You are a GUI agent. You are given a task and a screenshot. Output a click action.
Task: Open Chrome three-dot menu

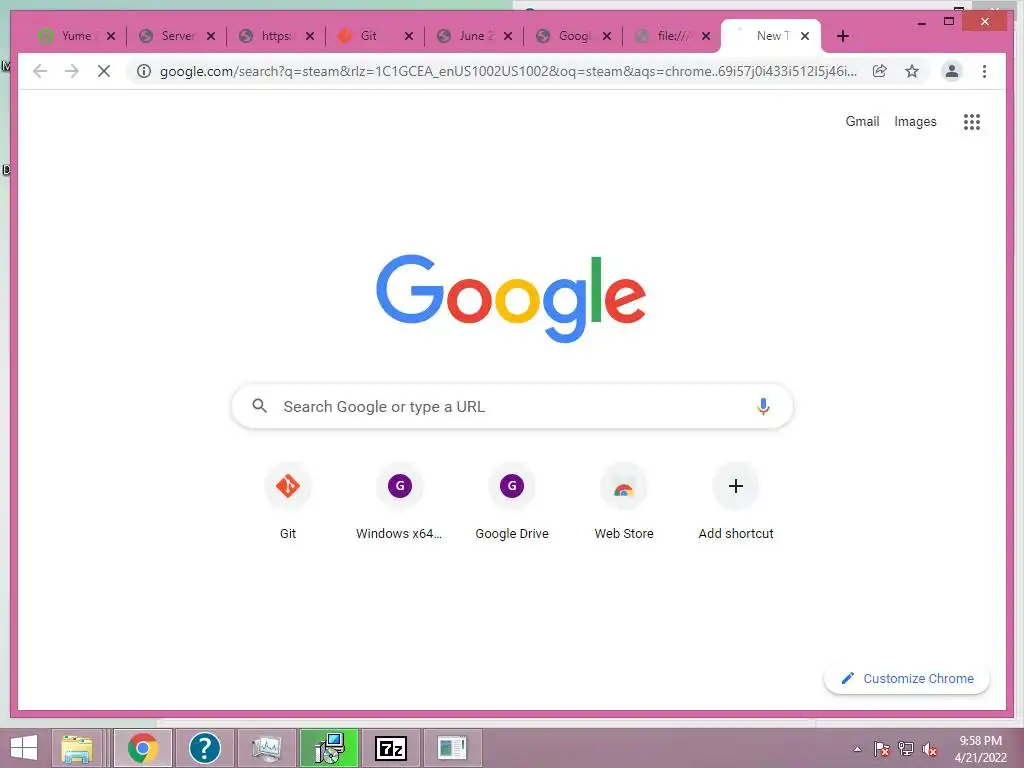pyautogui.click(x=984, y=71)
